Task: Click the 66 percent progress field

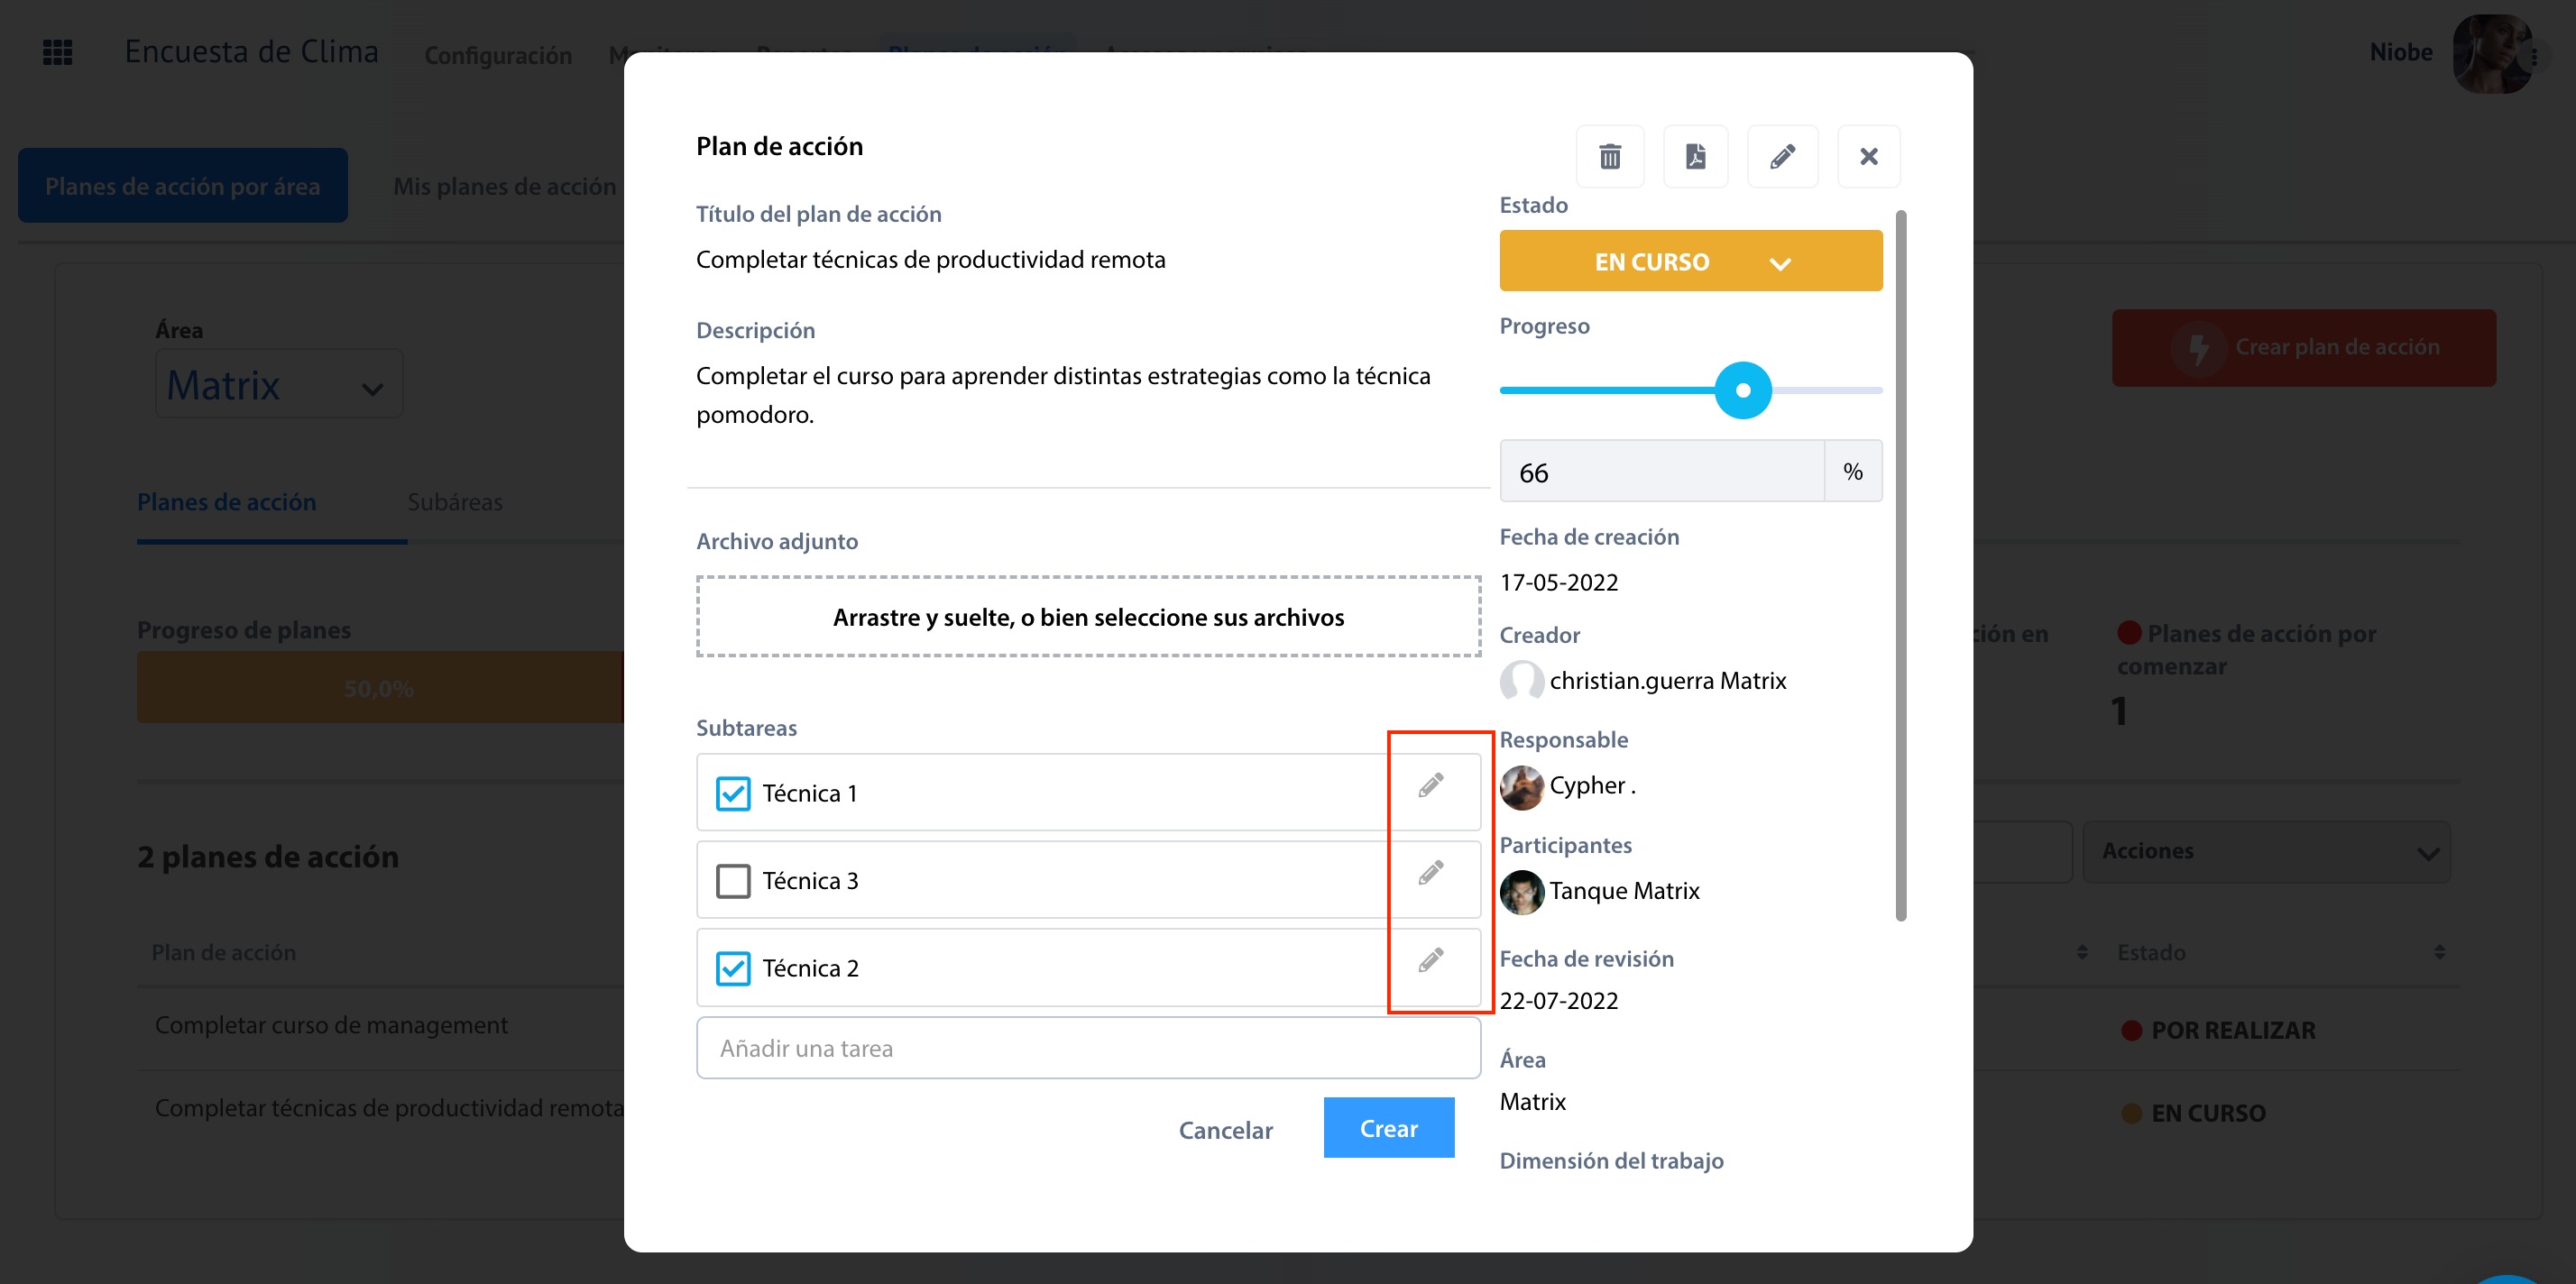Action: [1661, 471]
